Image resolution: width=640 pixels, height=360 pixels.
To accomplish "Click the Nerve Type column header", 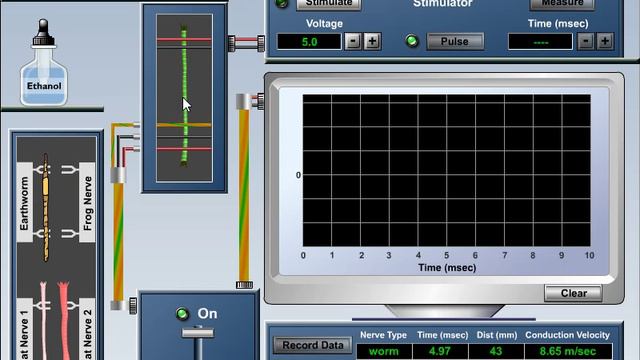I will tap(383, 335).
